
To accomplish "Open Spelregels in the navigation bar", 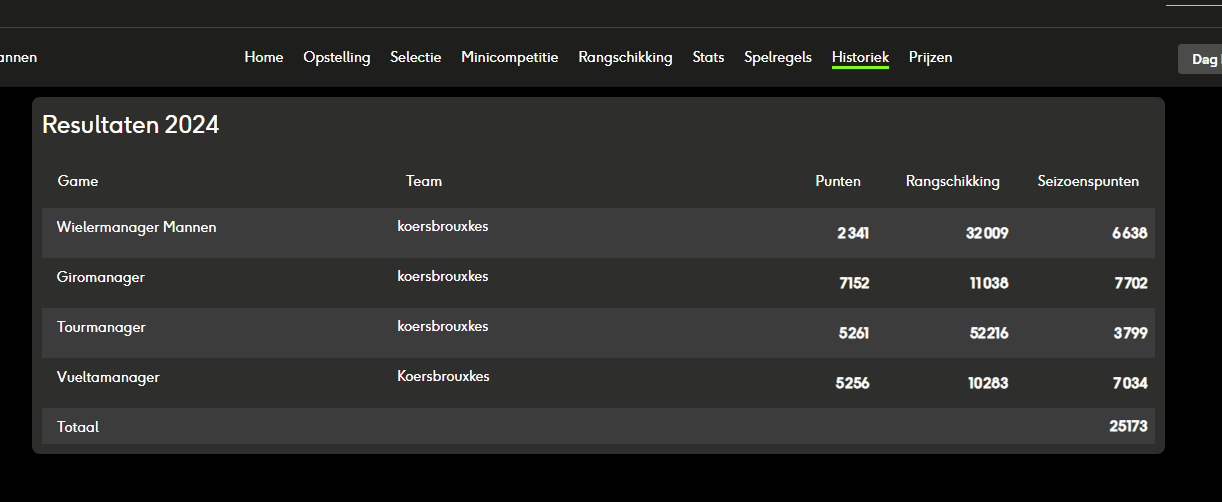I will pos(778,57).
